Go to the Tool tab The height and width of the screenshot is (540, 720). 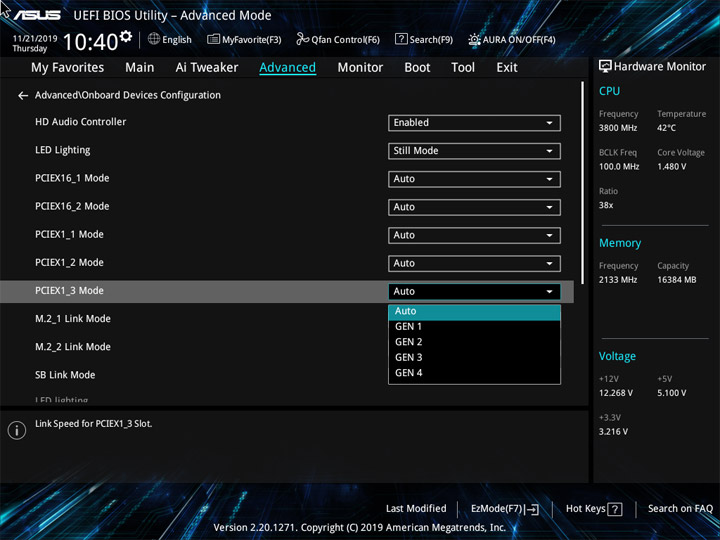click(463, 68)
